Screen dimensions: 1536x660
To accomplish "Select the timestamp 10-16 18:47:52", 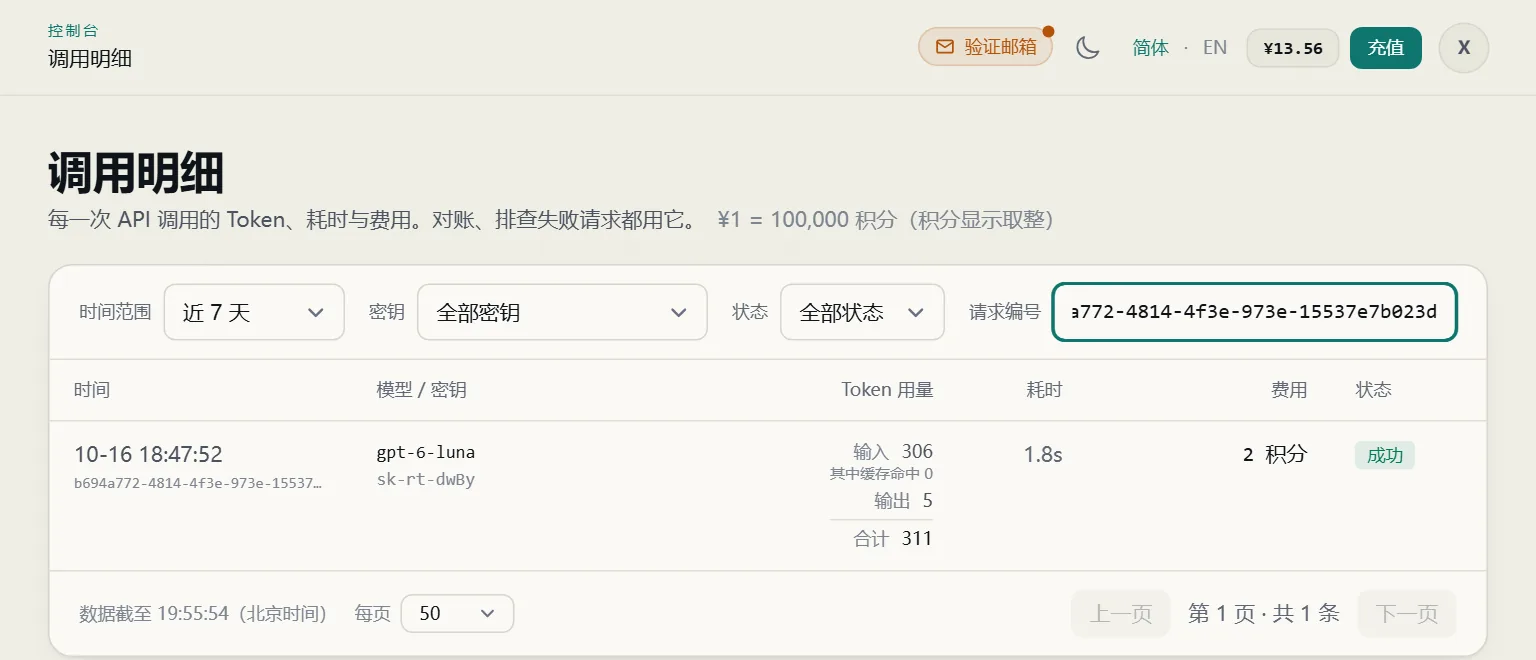I will pyautogui.click(x=148, y=454).
